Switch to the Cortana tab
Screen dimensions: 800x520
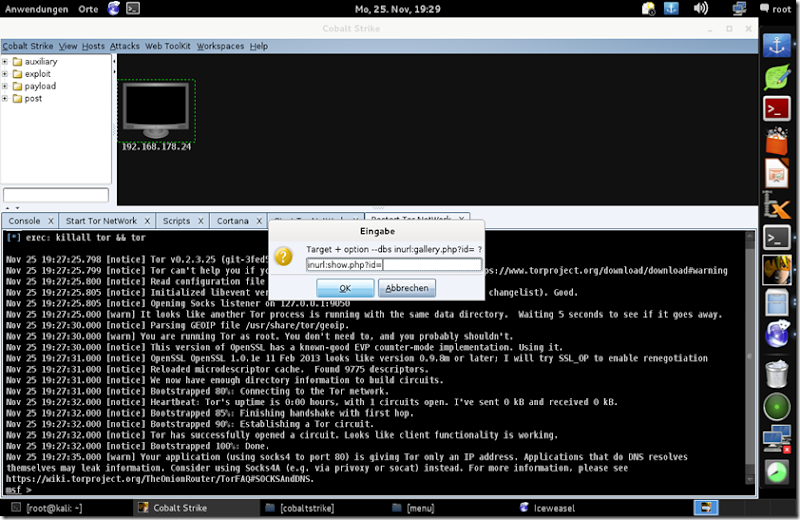(233, 220)
